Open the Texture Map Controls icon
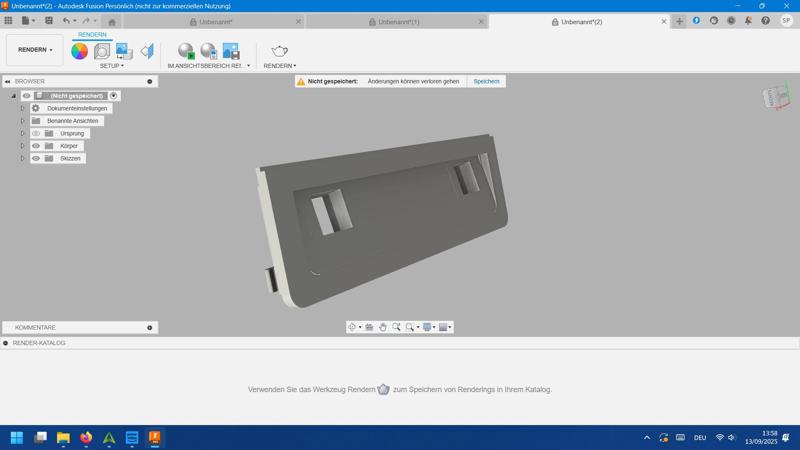 [x=147, y=51]
